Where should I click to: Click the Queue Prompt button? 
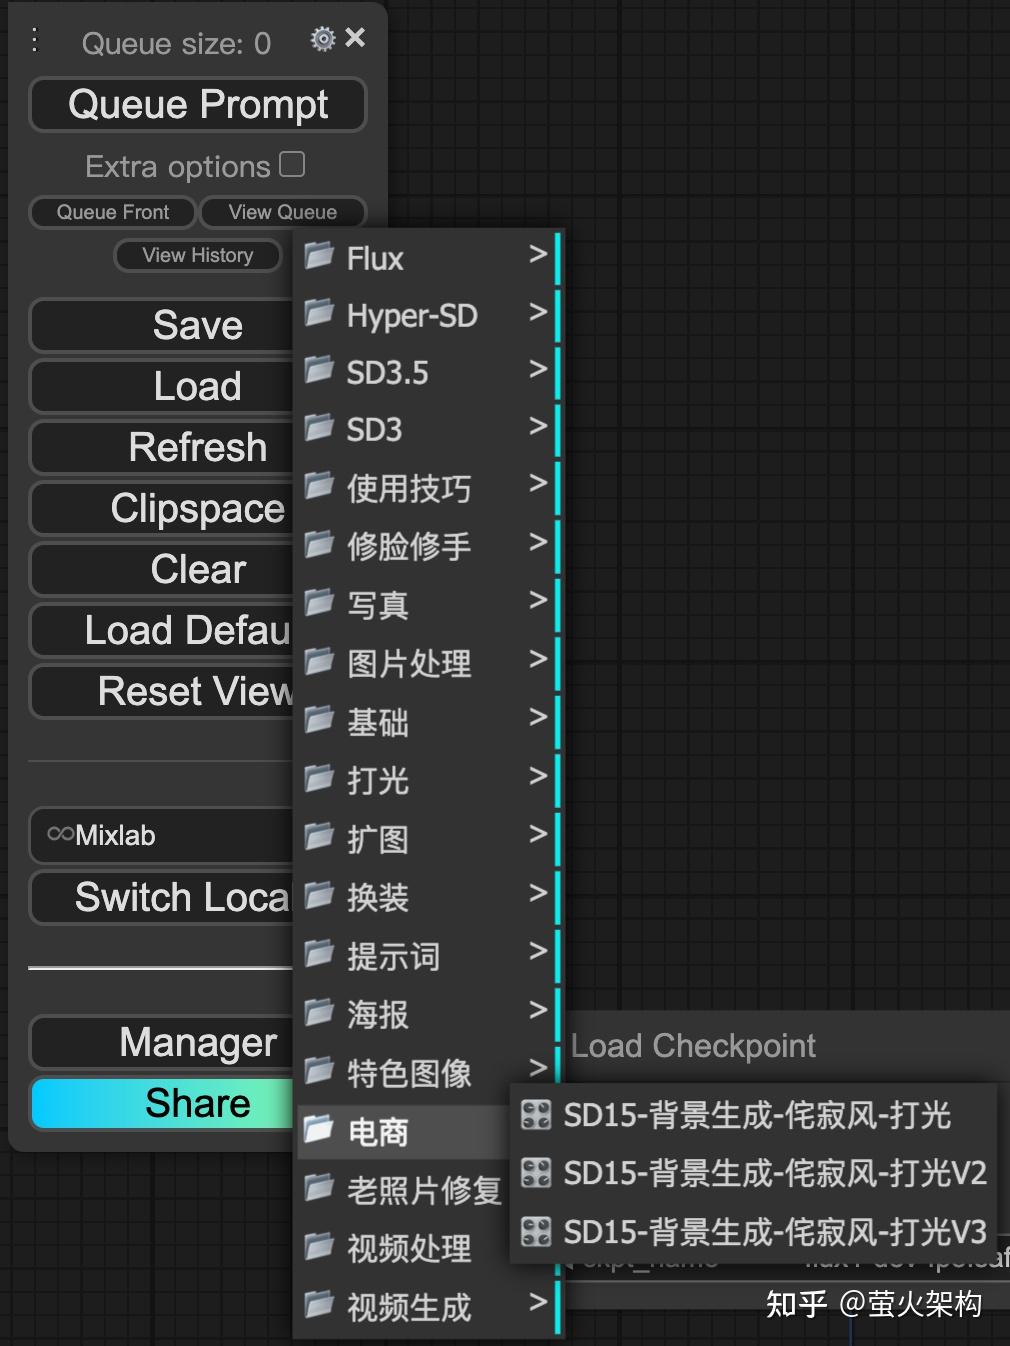click(x=197, y=104)
